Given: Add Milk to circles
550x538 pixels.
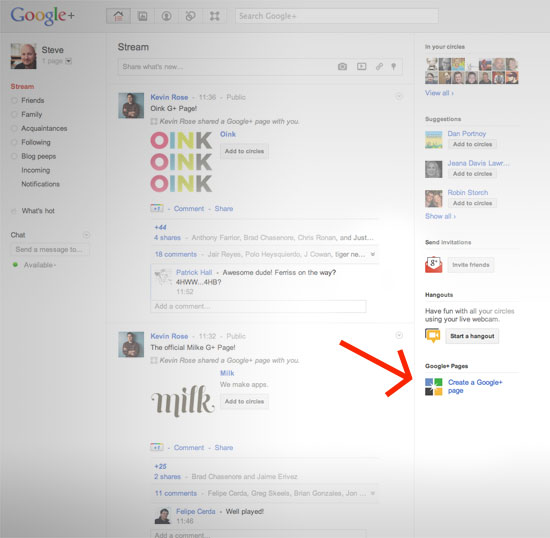Looking at the screenshot, I should click(x=244, y=401).
